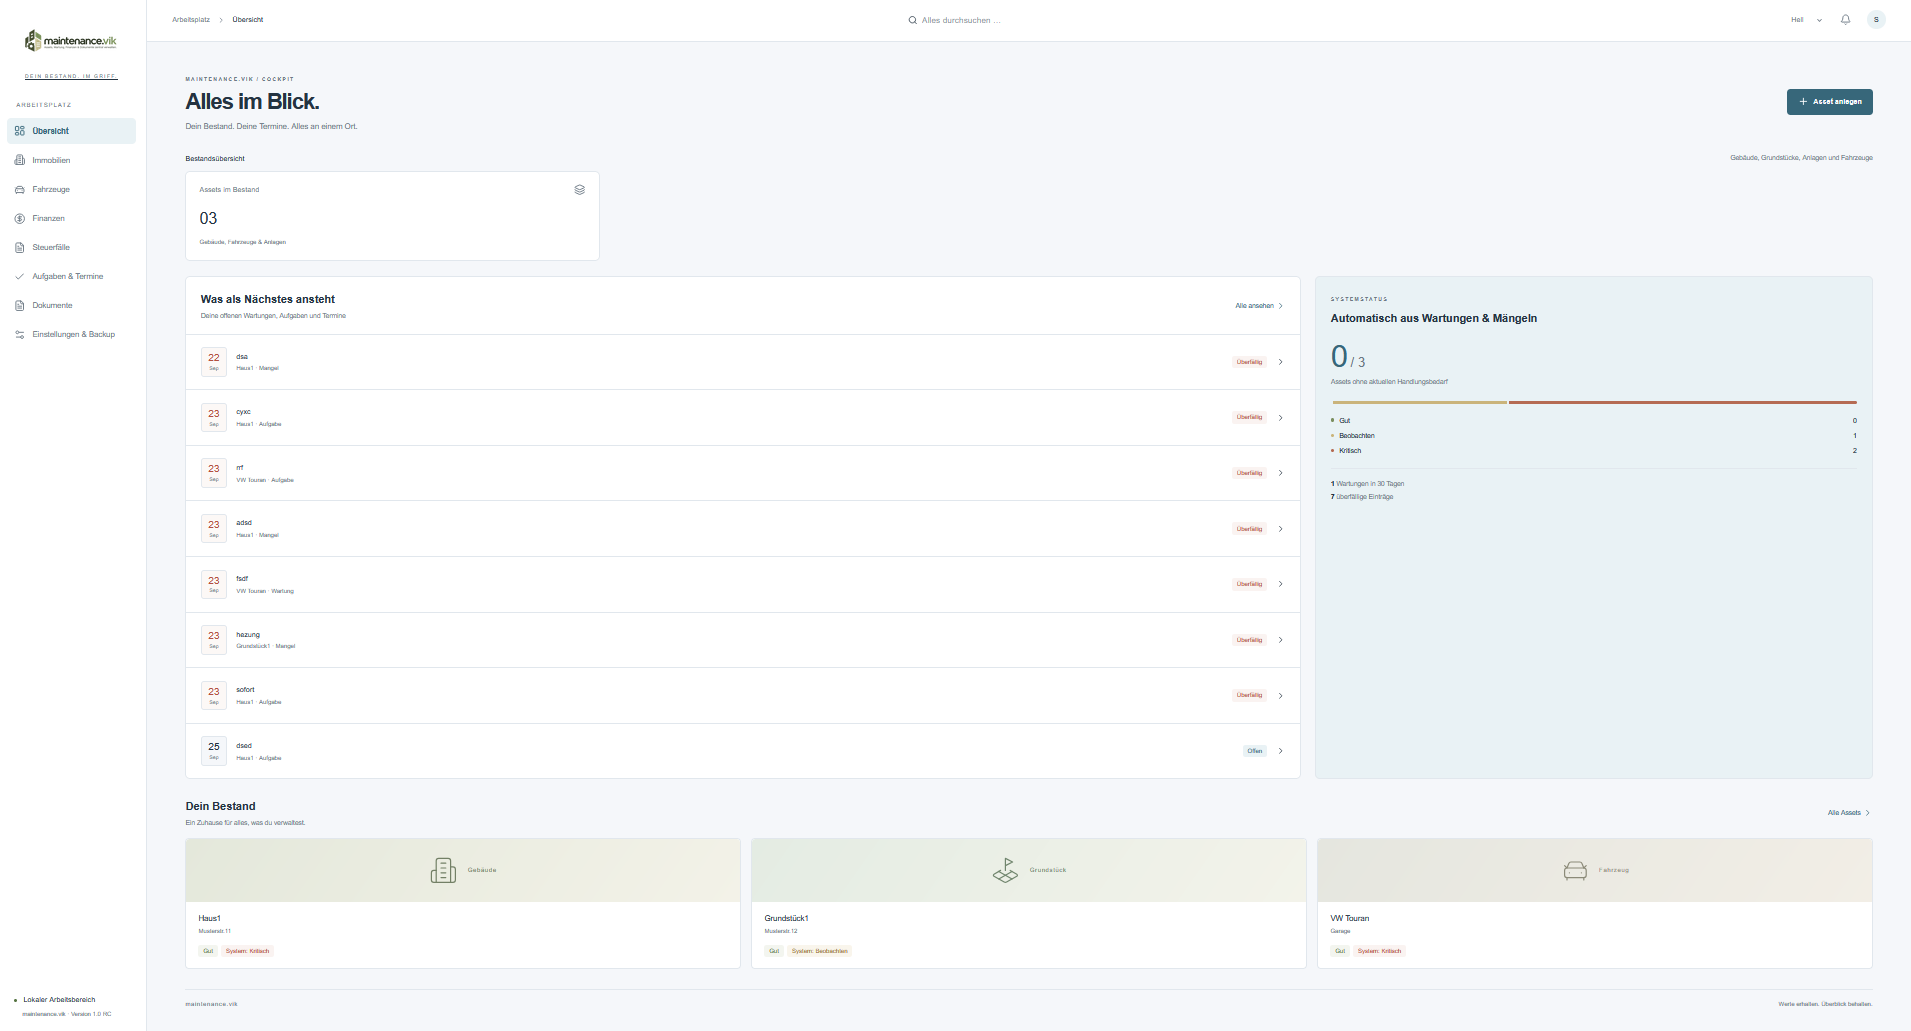1911x1031 pixels.
Task: Go to Aufgaben & Termine in sidebar
Action: [x=71, y=276]
